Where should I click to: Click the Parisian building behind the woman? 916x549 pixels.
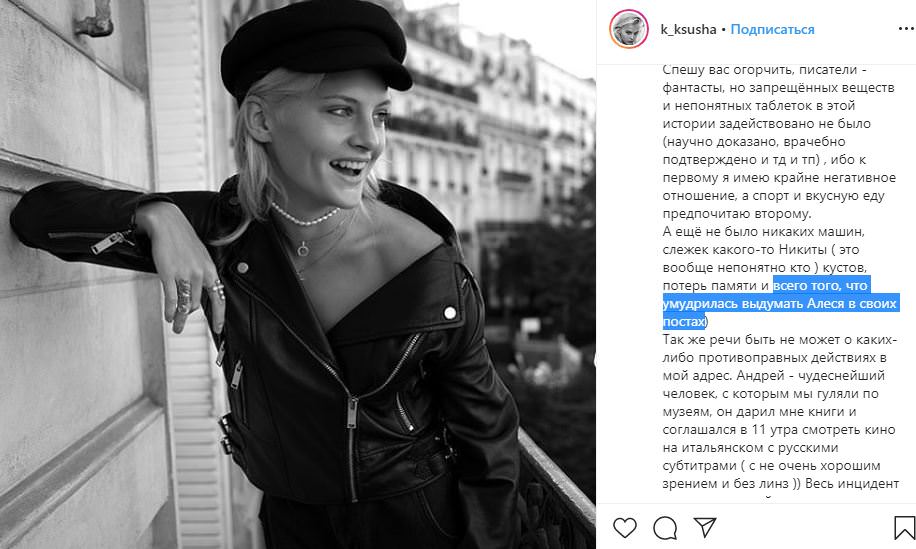pos(485,134)
